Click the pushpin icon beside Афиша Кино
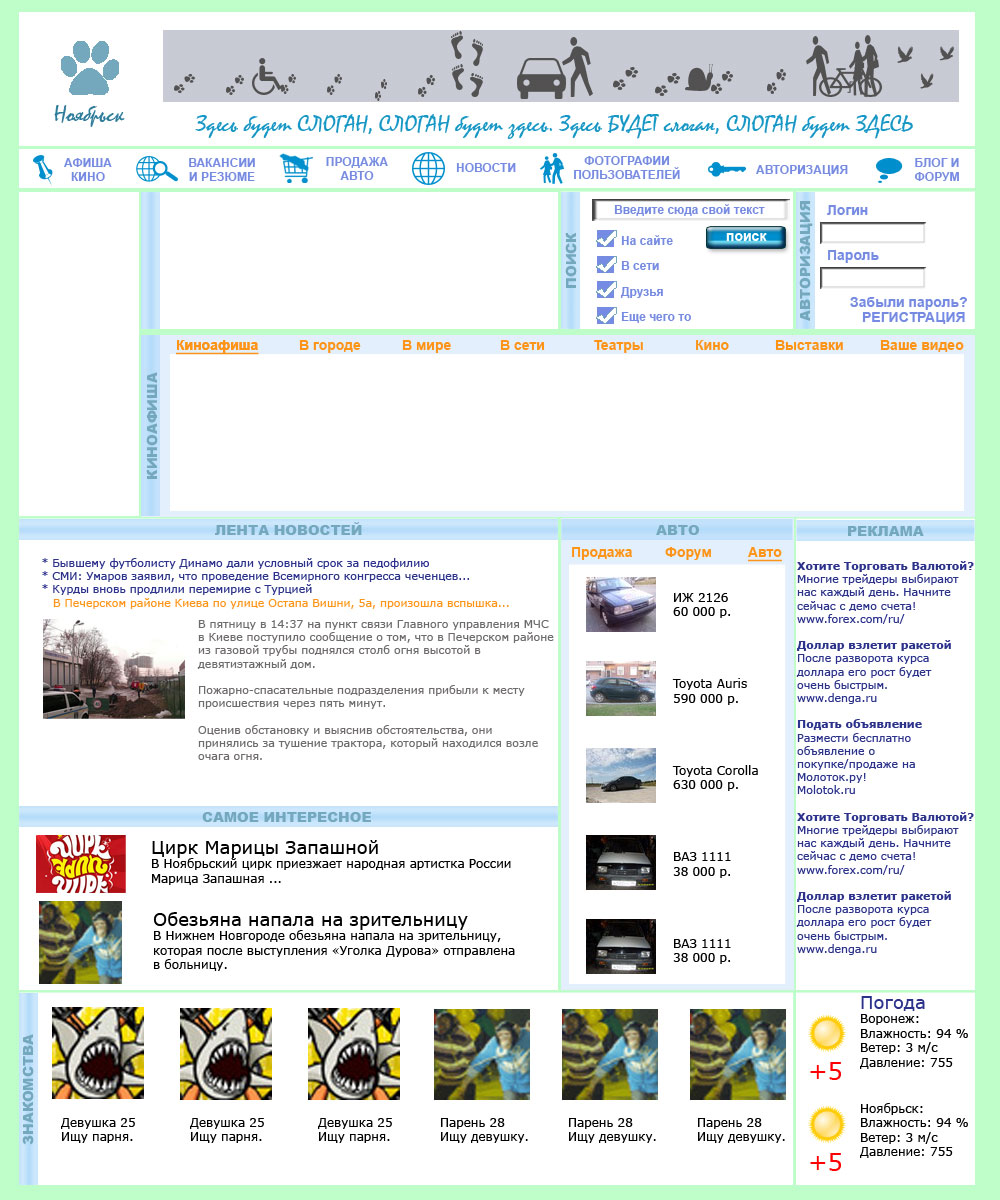Screen dimensions: 1000x1200 [x=42, y=169]
